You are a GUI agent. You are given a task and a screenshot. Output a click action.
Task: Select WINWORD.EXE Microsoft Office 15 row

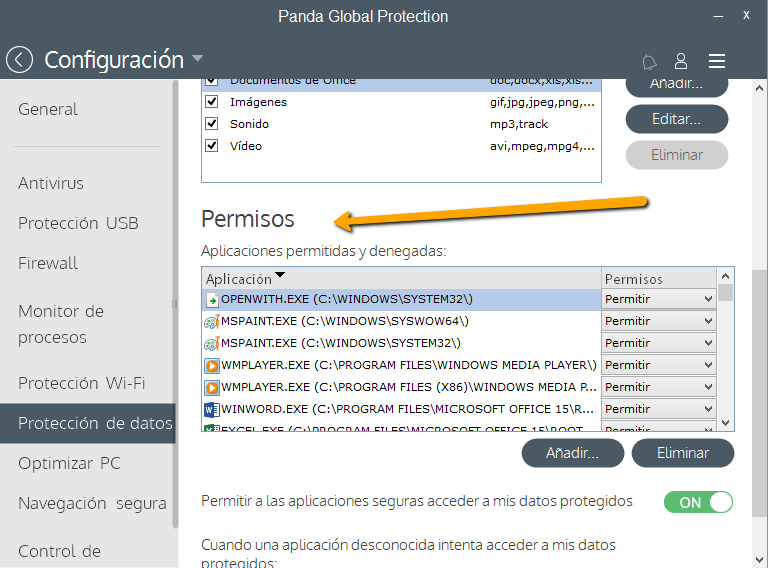[x=401, y=409]
